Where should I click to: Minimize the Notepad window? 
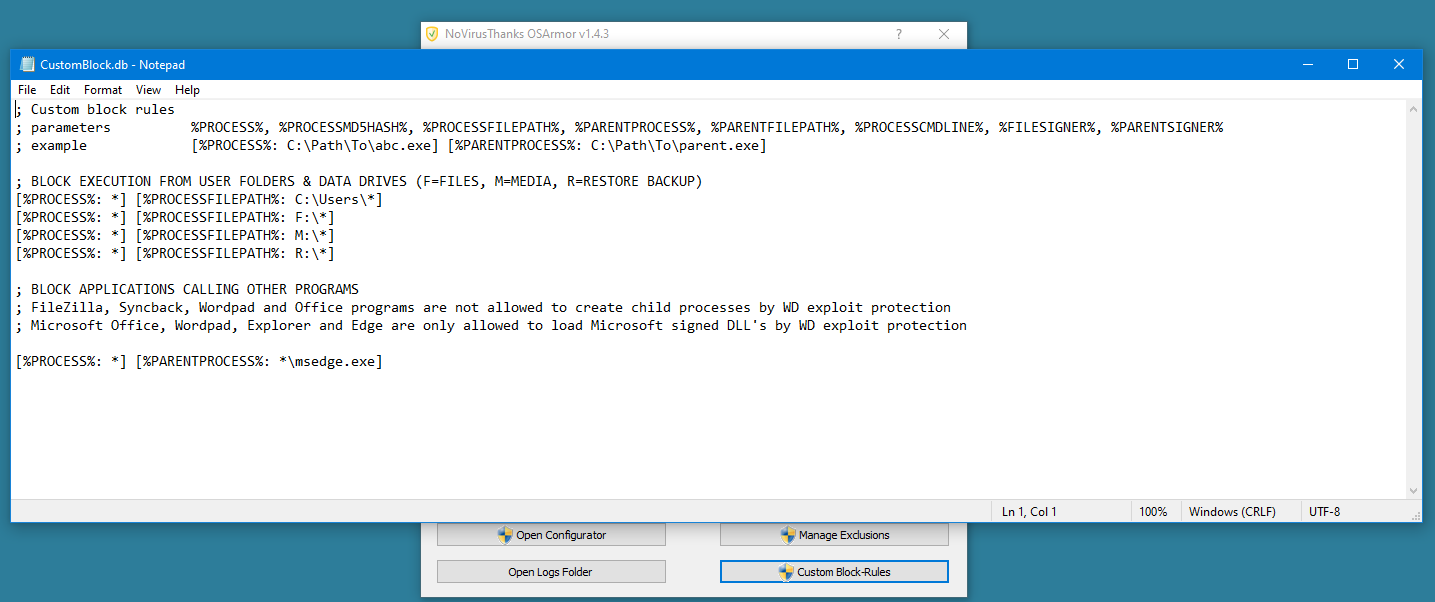(x=1307, y=64)
